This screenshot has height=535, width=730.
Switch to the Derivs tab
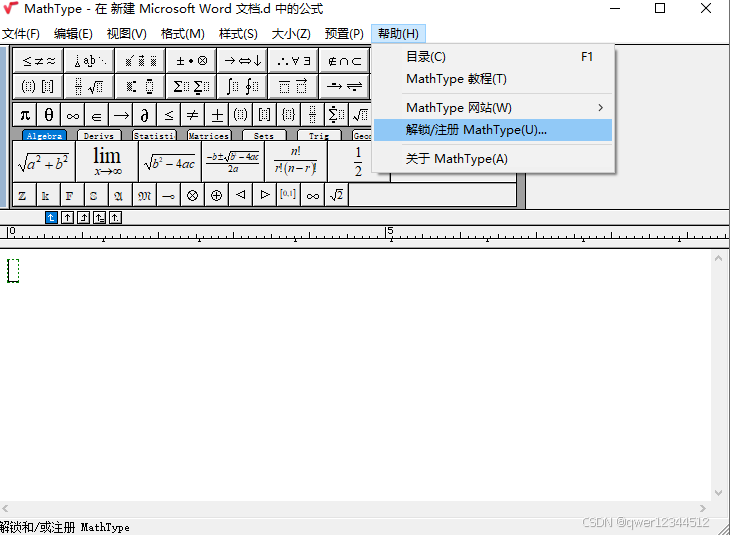point(99,135)
